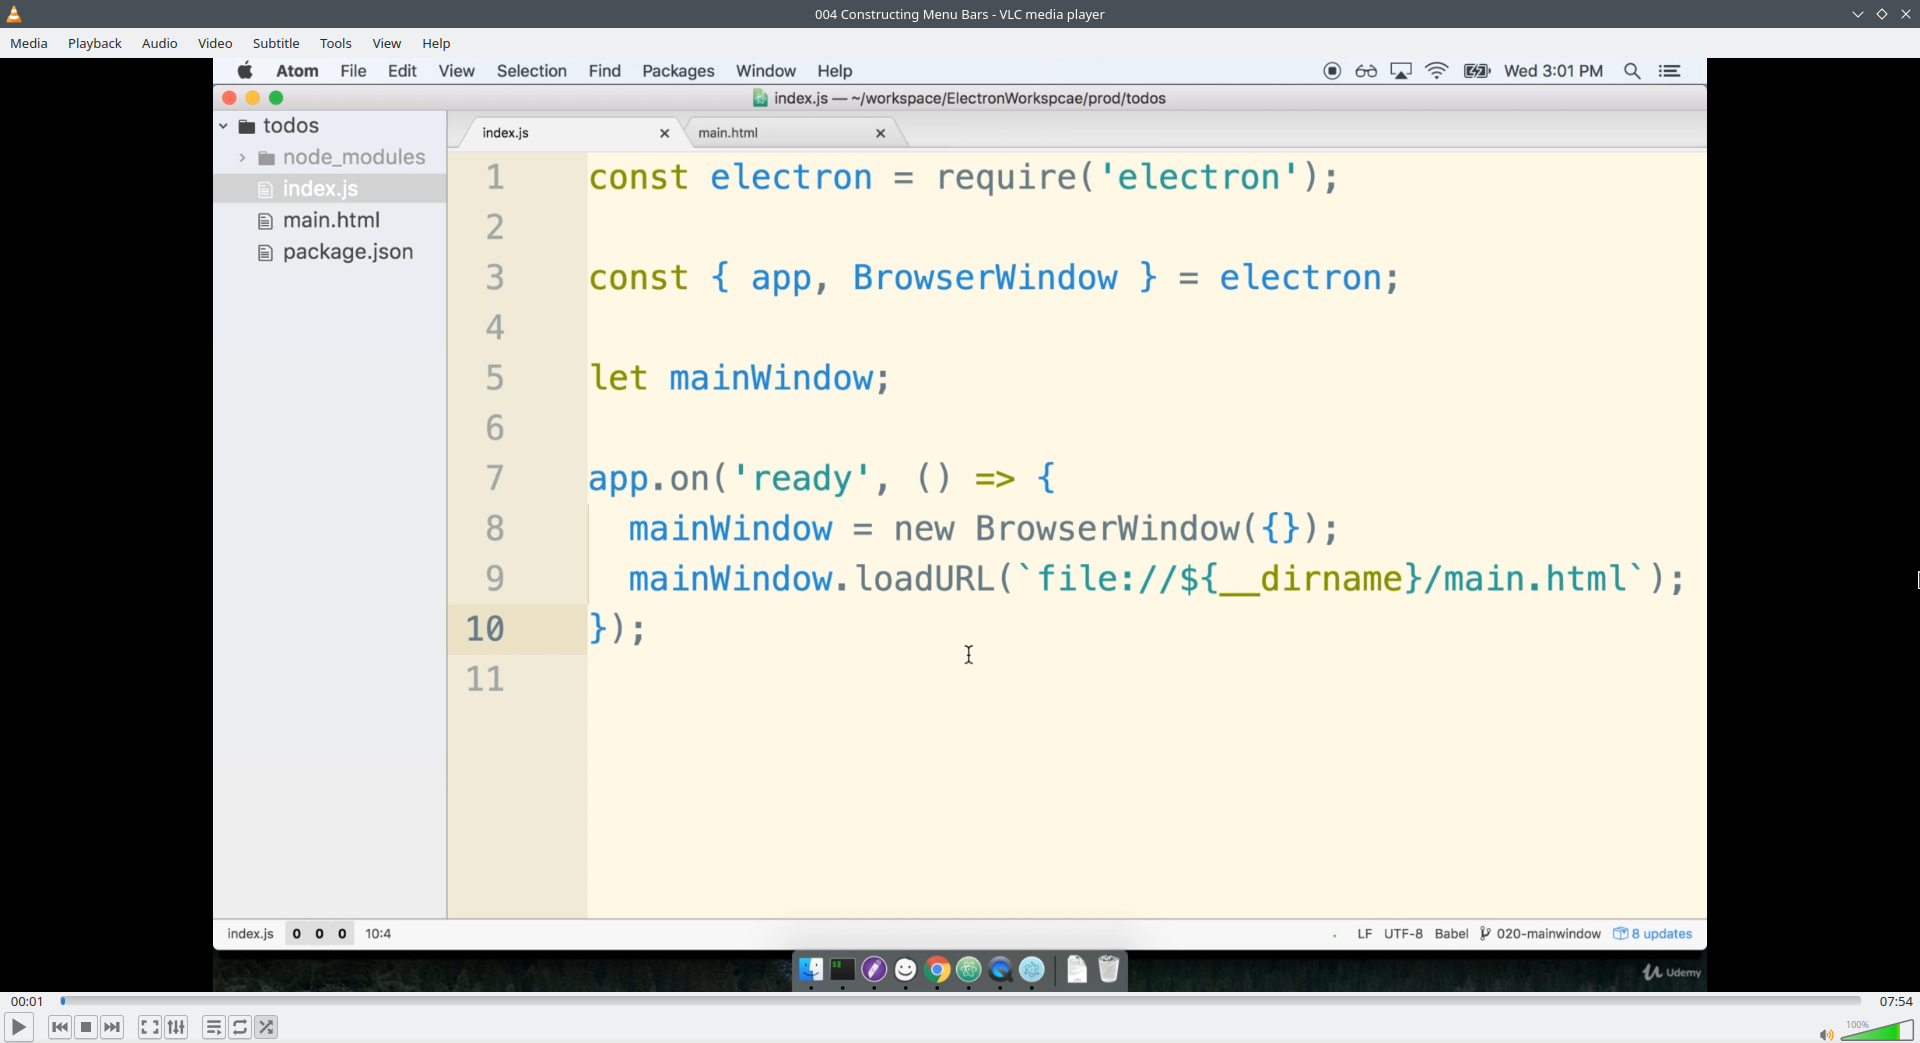Seek along the video progress bar

(x=961, y=1000)
